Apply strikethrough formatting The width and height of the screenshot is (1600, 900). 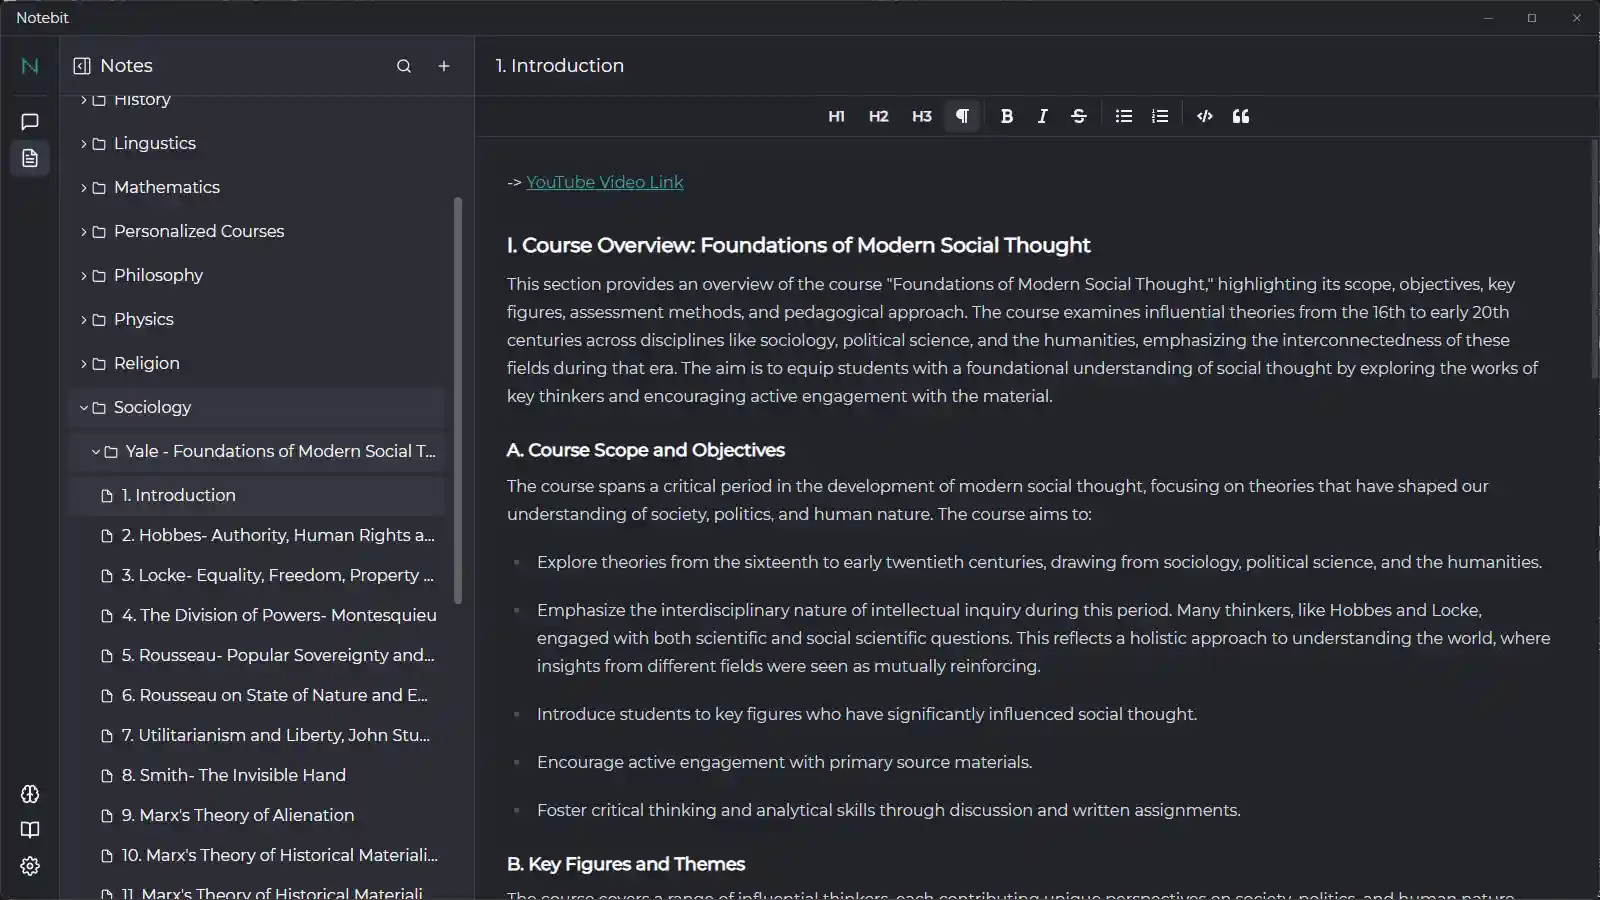(x=1078, y=115)
